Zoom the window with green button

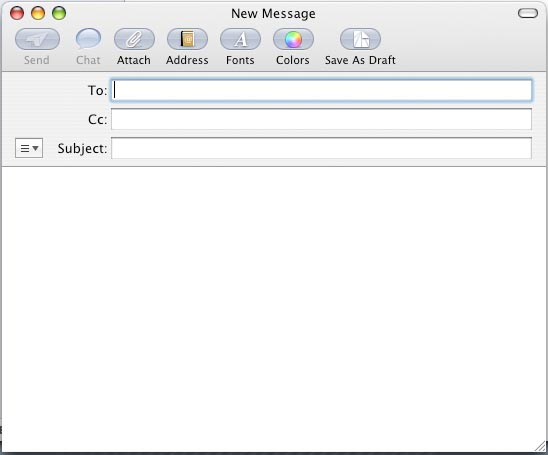click(59, 13)
